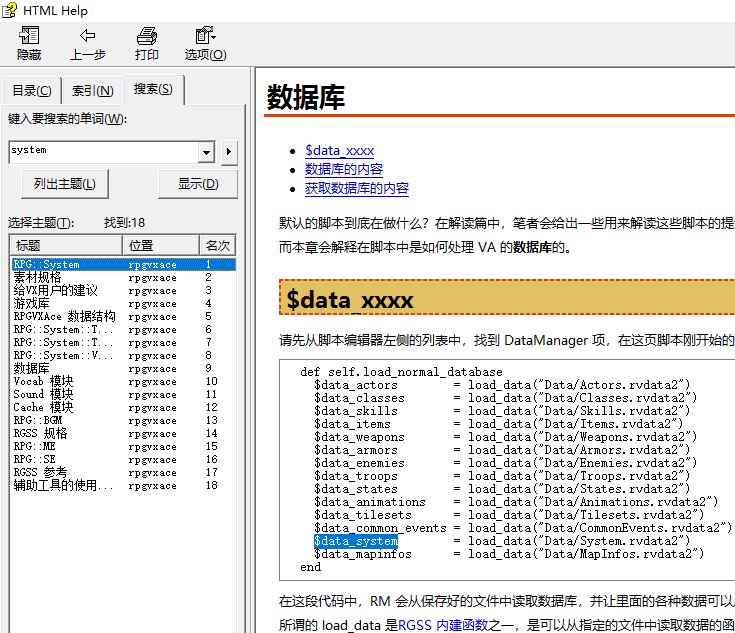Select the RPG::SE result row
Screen dimensions: 735x633
123,460
